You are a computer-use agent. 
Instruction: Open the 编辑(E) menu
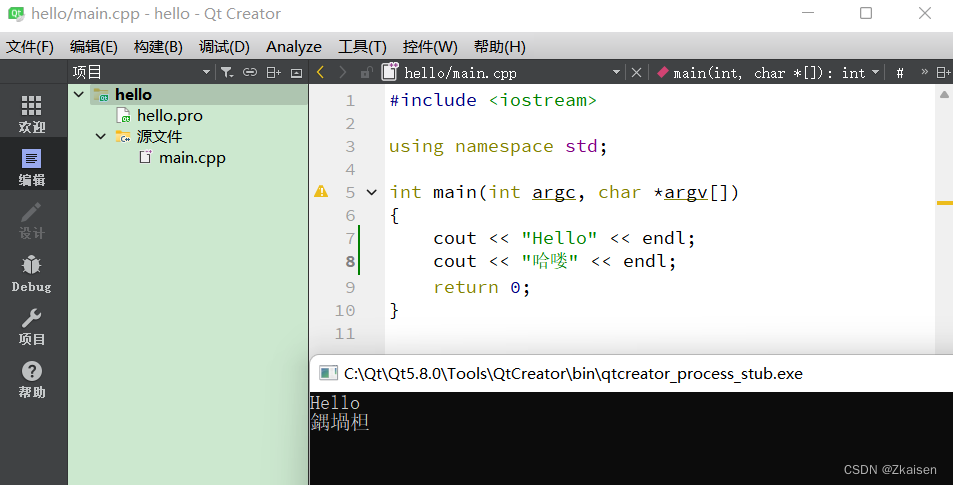(x=94, y=47)
